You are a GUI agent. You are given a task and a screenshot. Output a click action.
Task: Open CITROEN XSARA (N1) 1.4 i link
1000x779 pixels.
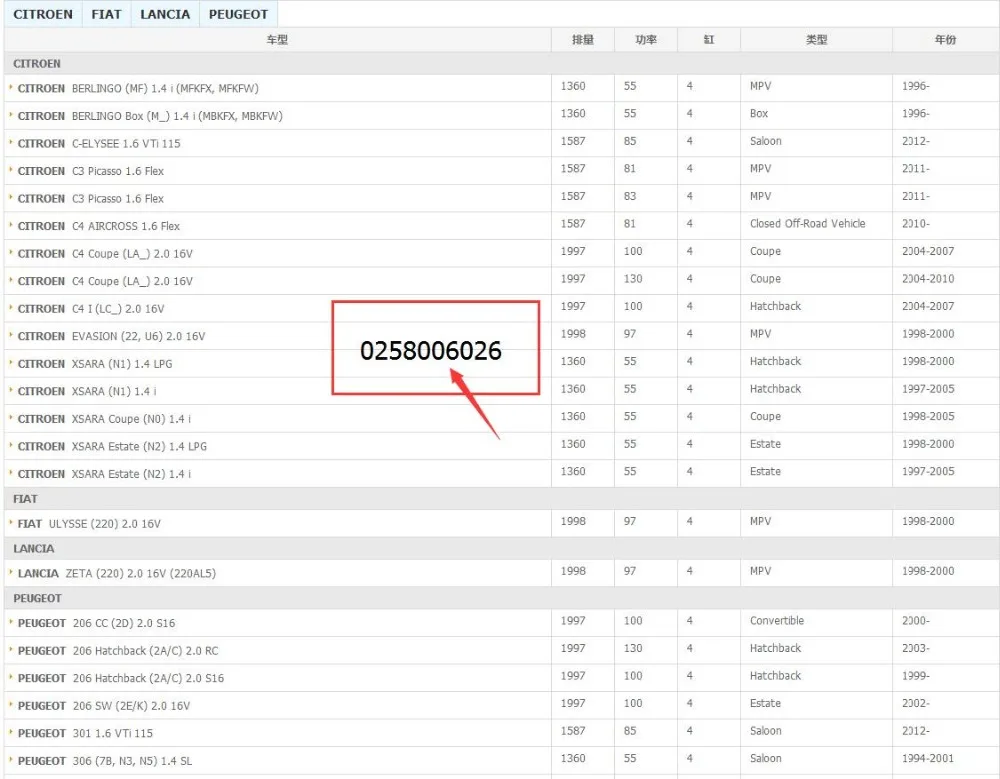tap(87, 391)
